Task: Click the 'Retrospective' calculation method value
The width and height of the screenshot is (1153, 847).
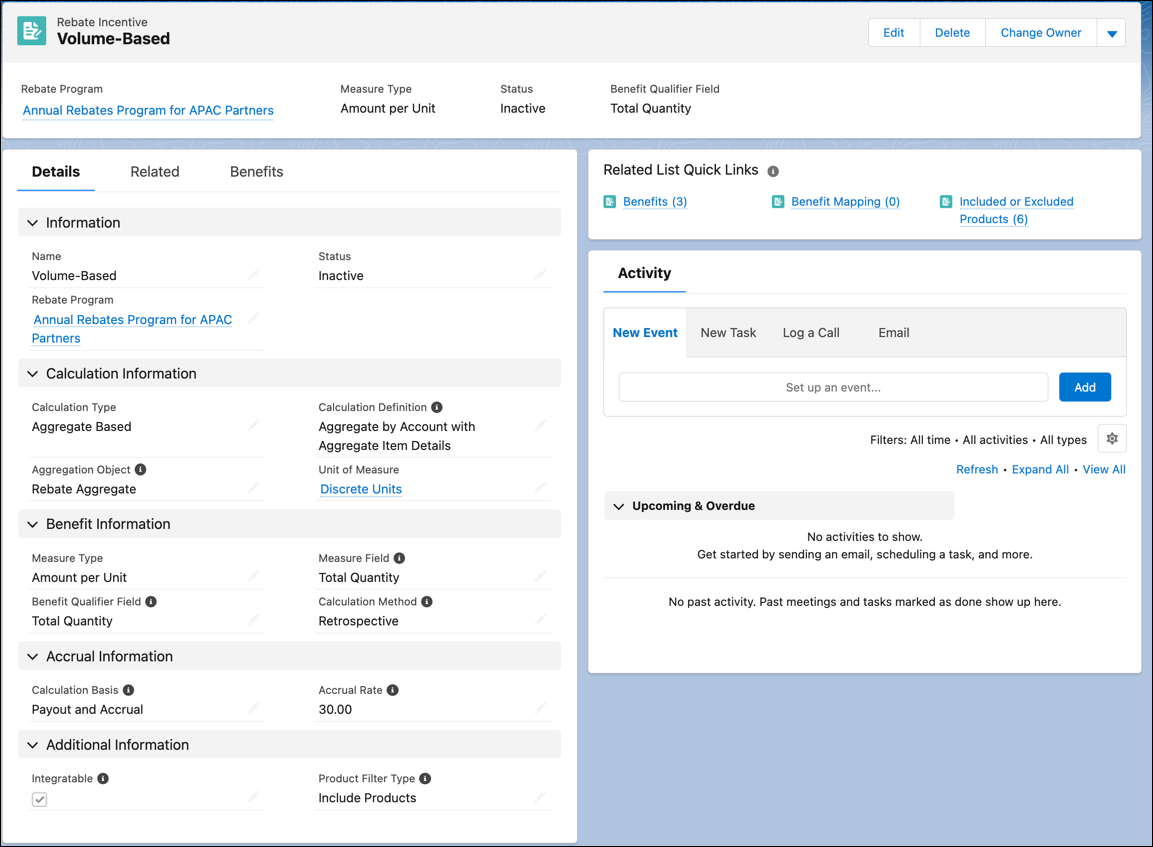Action: 358,621
